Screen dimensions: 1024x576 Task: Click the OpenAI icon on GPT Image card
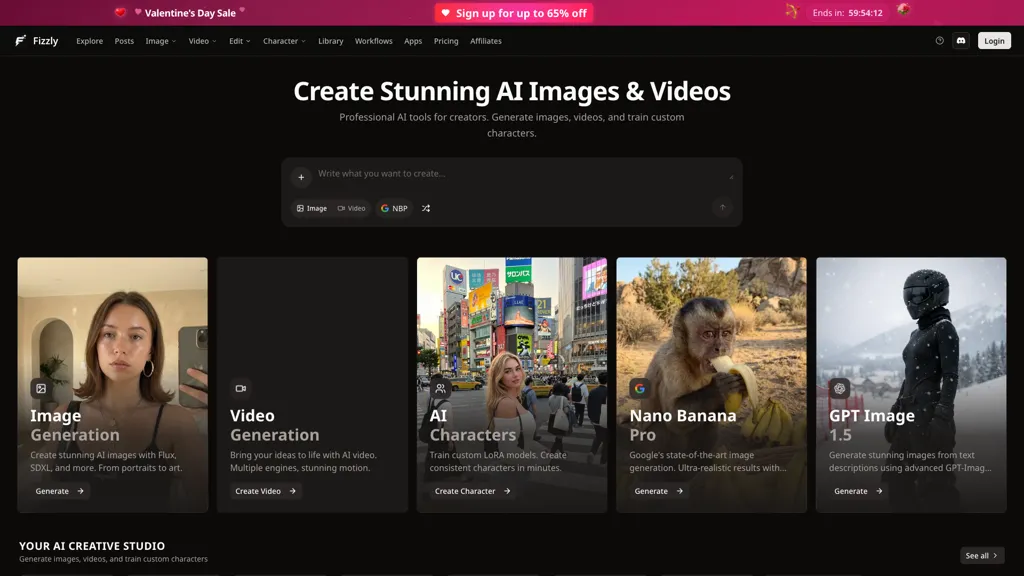coord(840,389)
